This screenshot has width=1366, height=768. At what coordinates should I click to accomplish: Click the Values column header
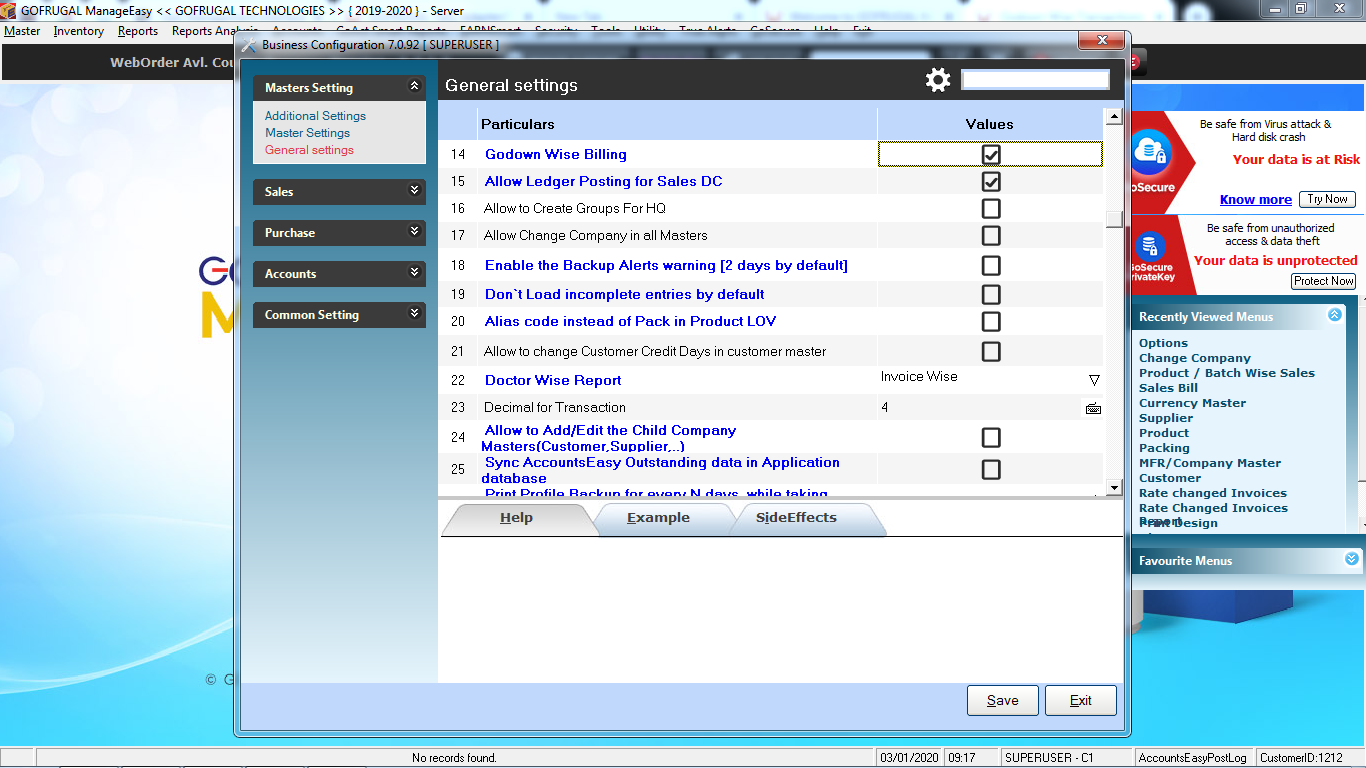(x=990, y=124)
